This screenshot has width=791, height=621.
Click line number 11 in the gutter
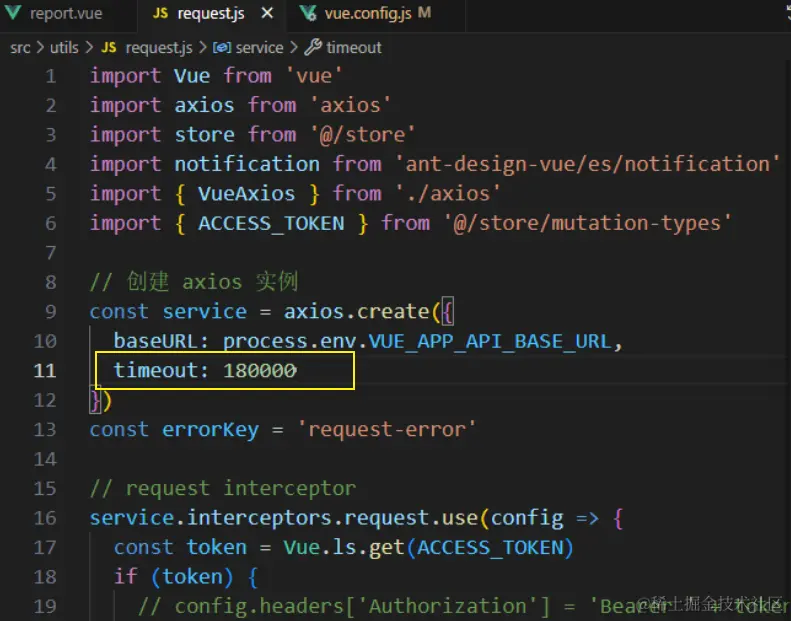tap(45, 371)
